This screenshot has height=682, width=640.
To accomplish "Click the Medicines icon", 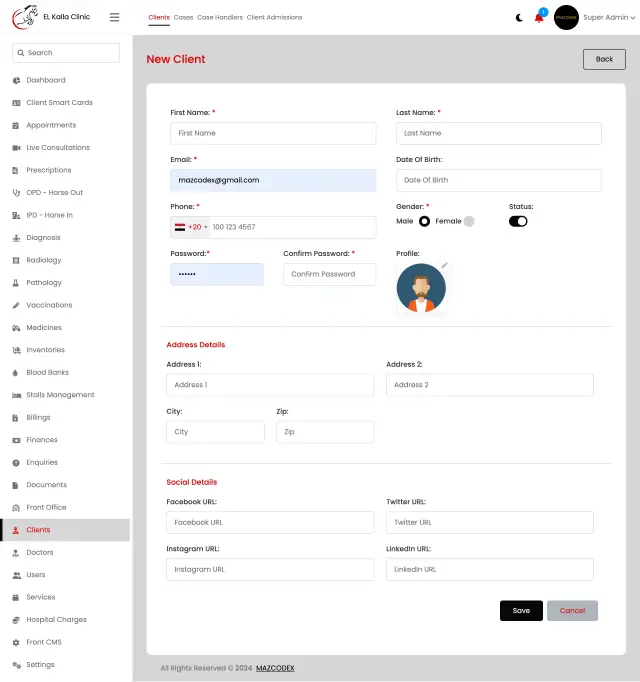I will (x=16, y=328).
